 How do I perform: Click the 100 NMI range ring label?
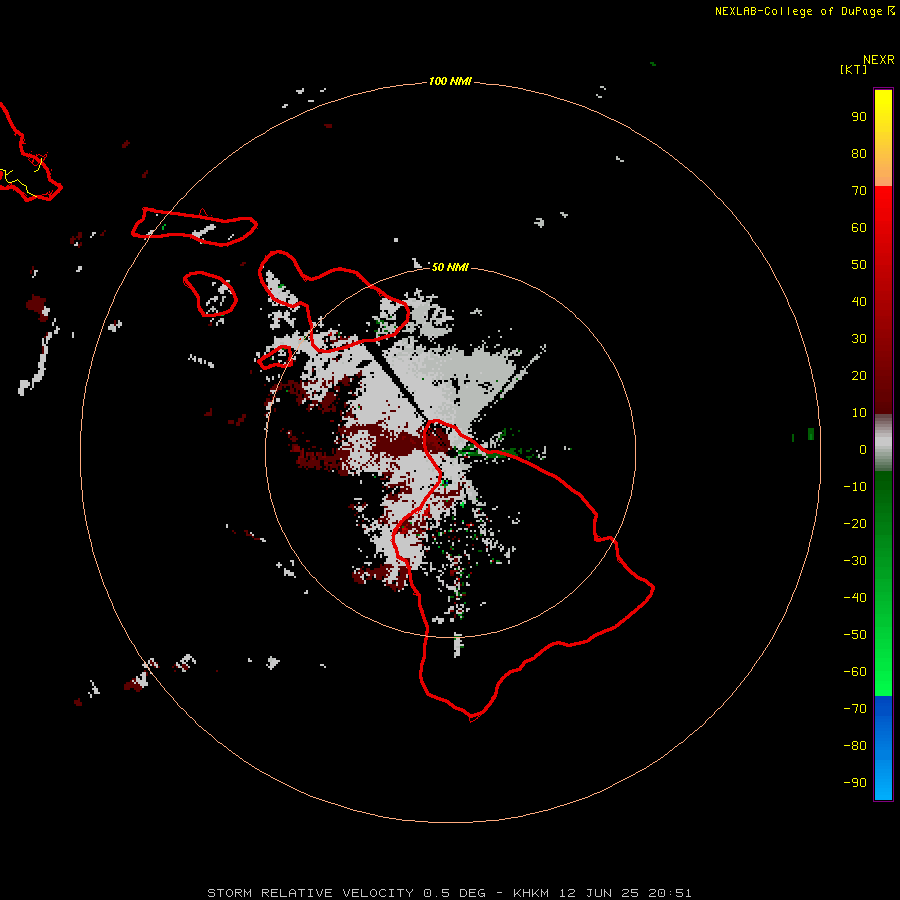coord(450,81)
